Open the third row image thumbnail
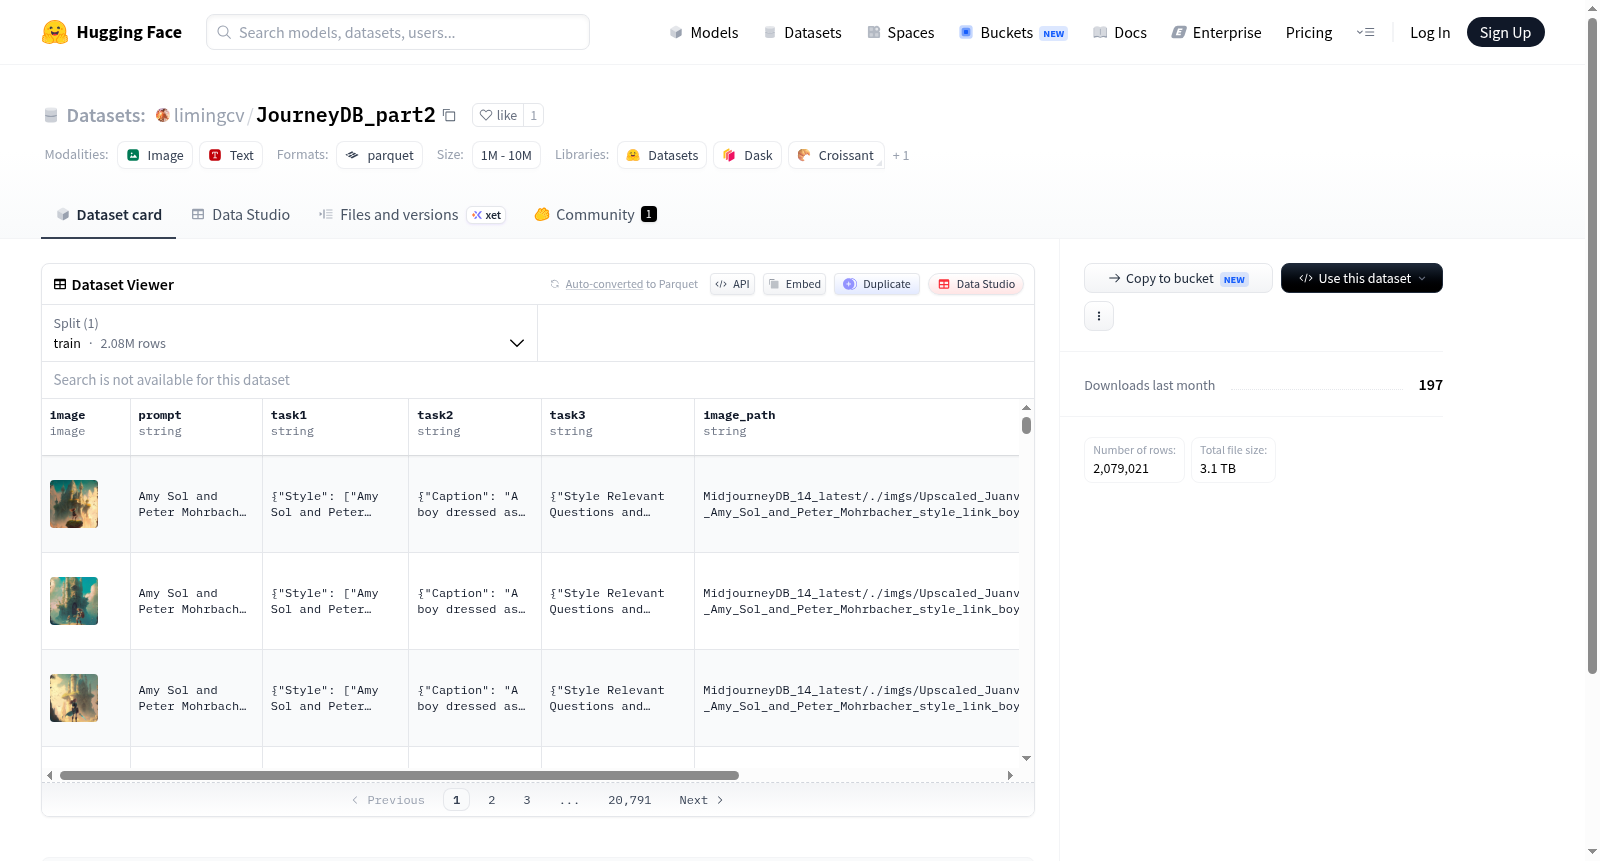Screen dimensions: 1600x861 [74, 698]
